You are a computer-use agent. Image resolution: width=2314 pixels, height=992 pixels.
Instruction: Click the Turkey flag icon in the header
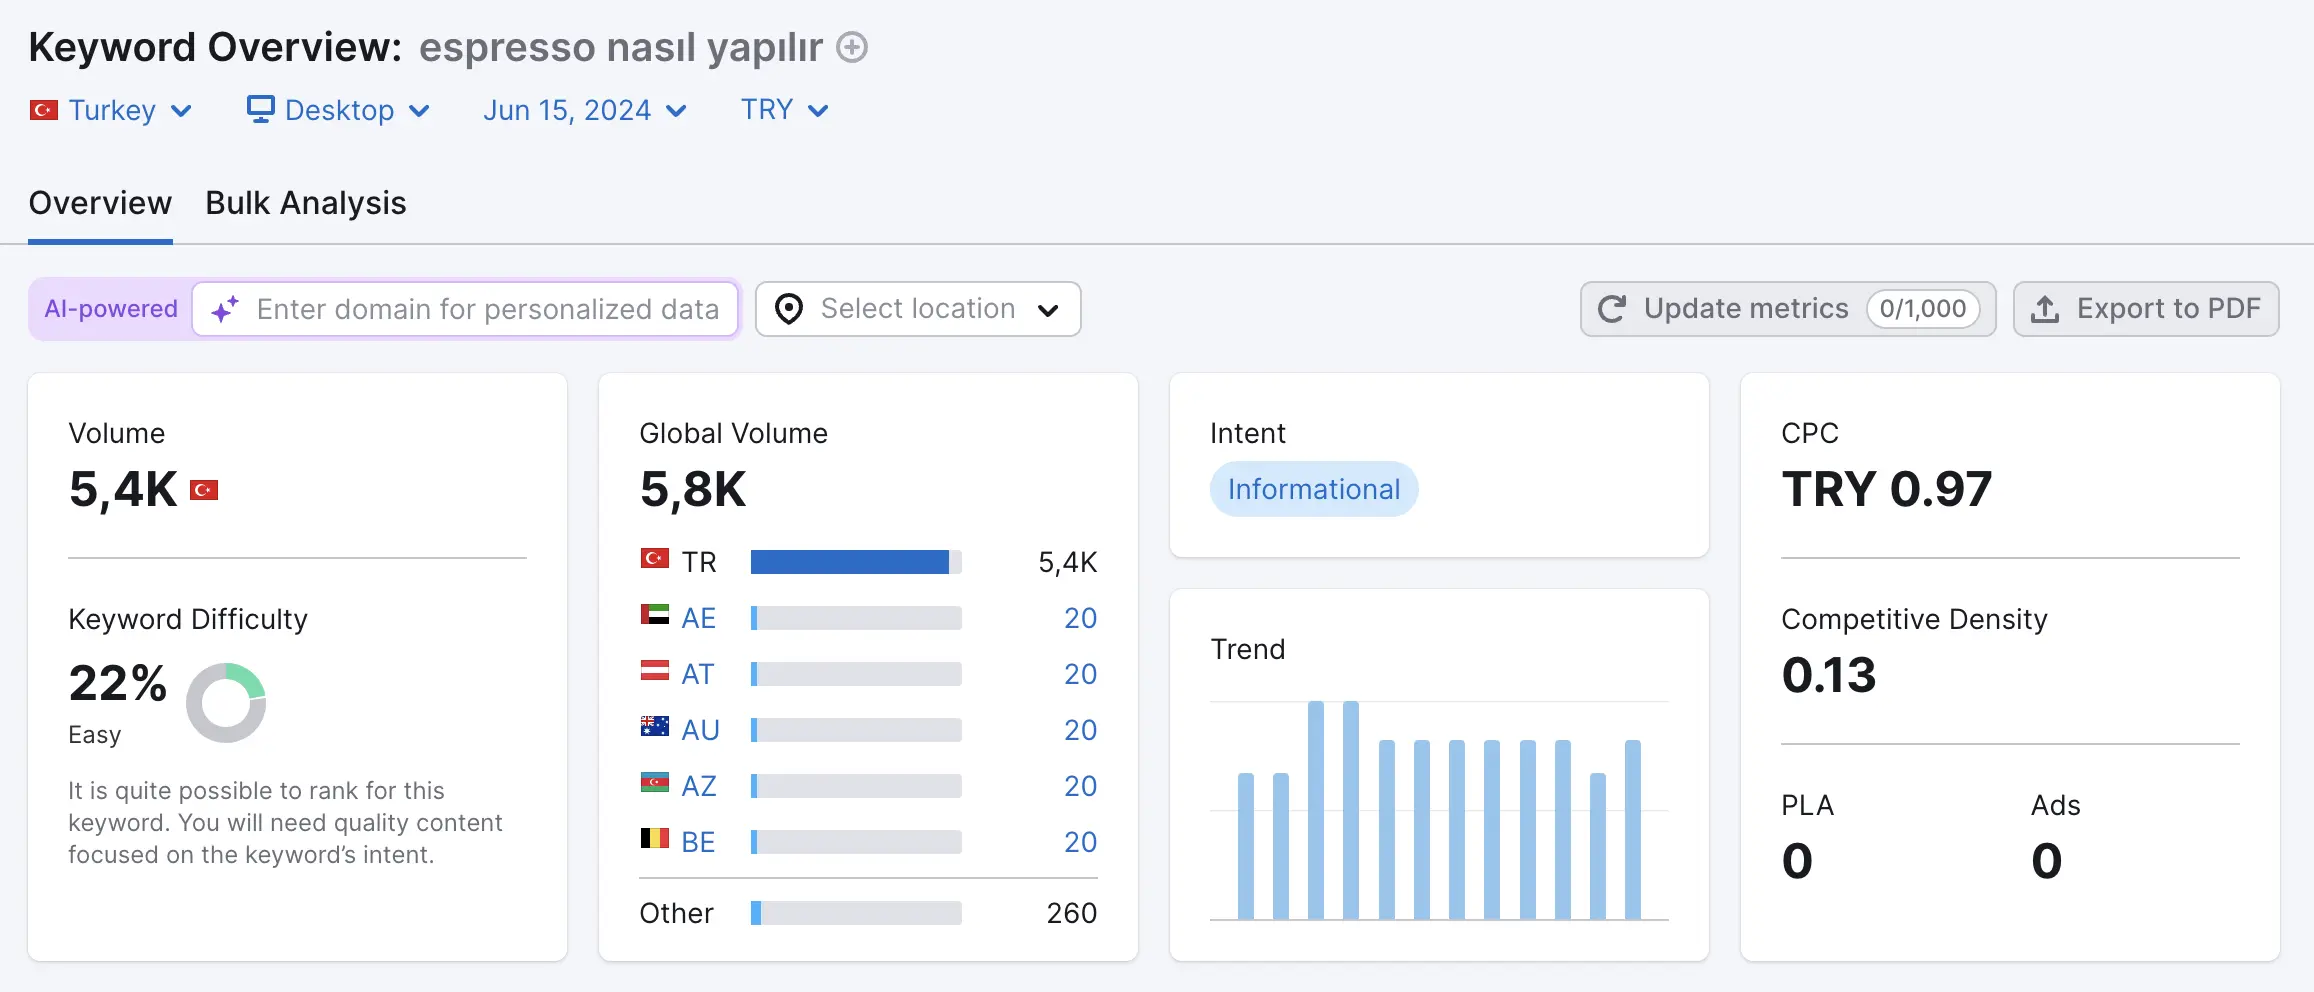point(44,110)
